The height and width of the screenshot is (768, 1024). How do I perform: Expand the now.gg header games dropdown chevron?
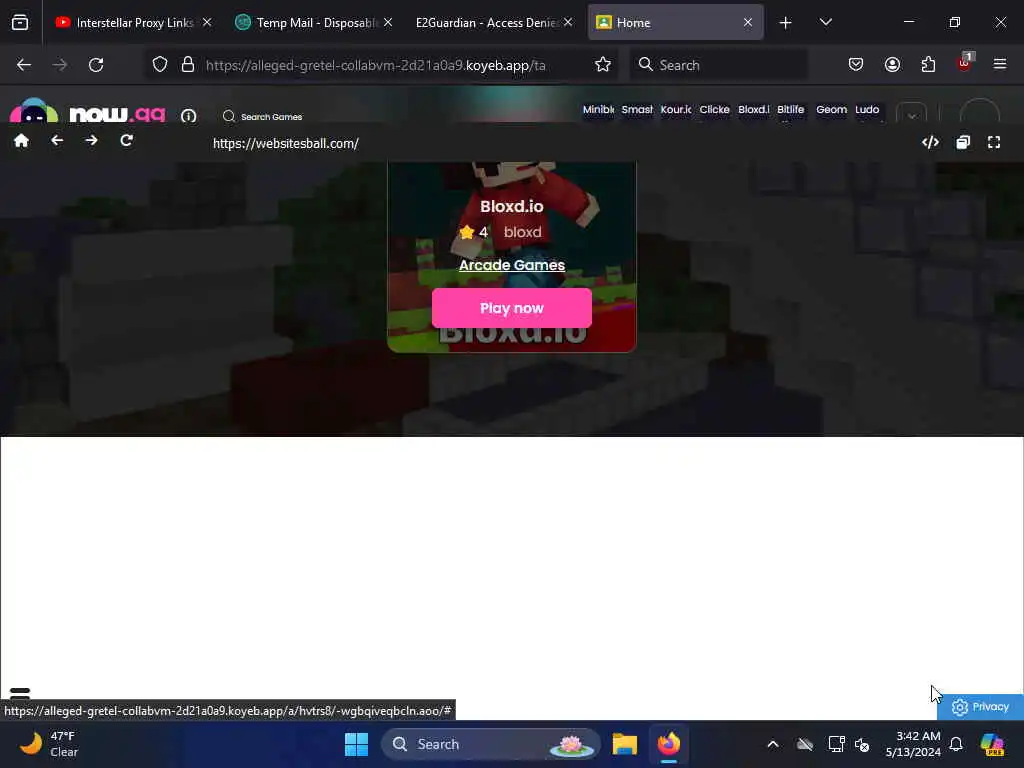click(912, 115)
